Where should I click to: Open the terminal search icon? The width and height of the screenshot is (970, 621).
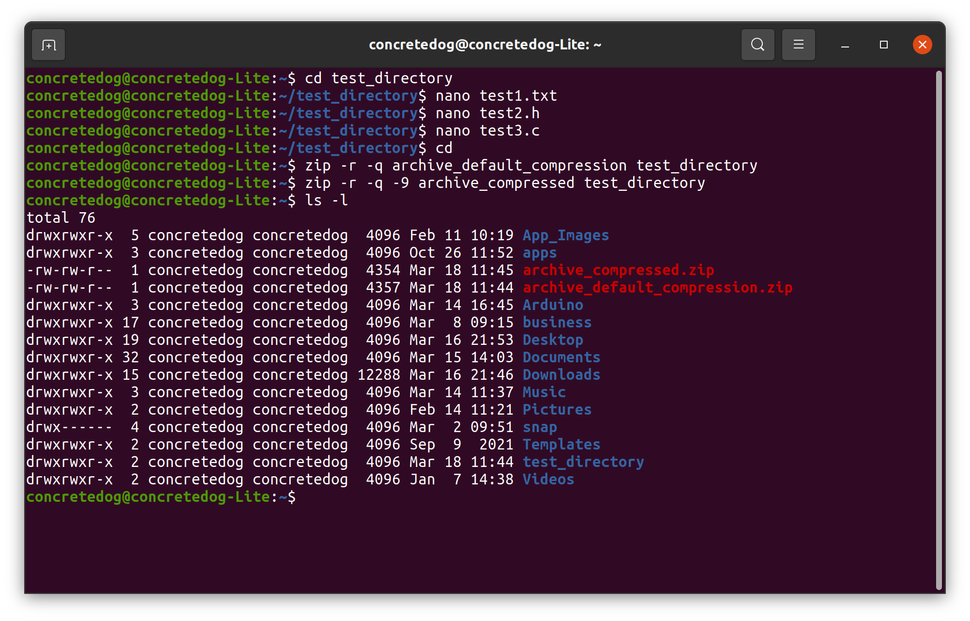[x=757, y=44]
